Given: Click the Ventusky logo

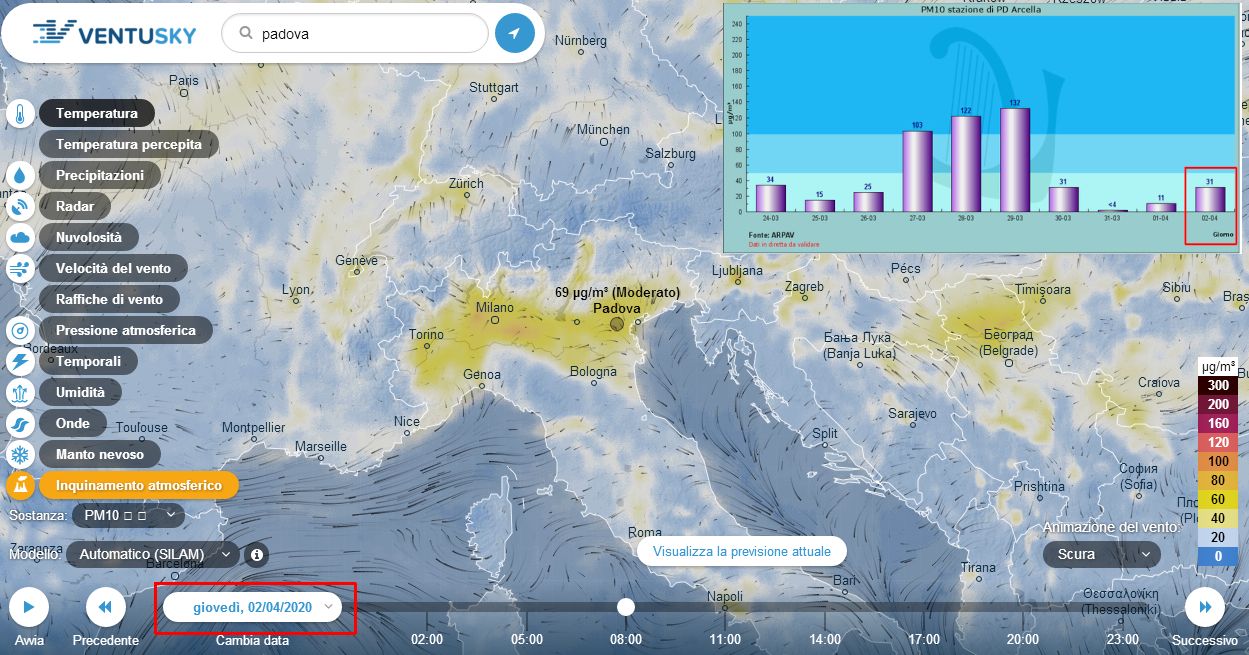Looking at the screenshot, I should pos(114,34).
